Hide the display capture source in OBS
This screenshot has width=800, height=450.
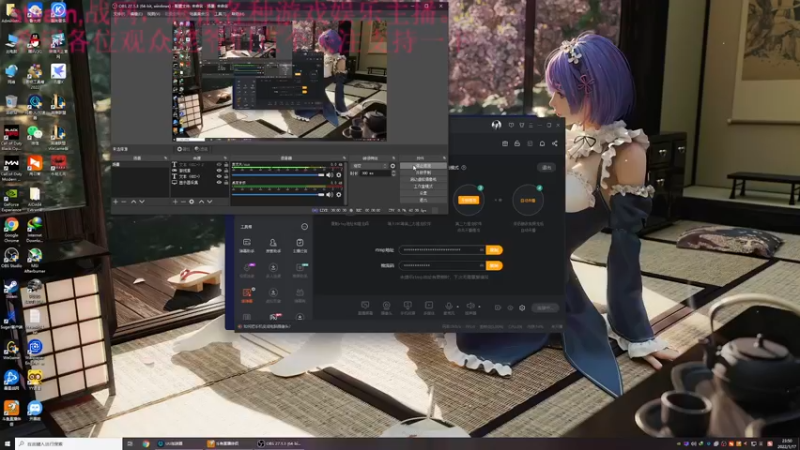tap(219, 182)
